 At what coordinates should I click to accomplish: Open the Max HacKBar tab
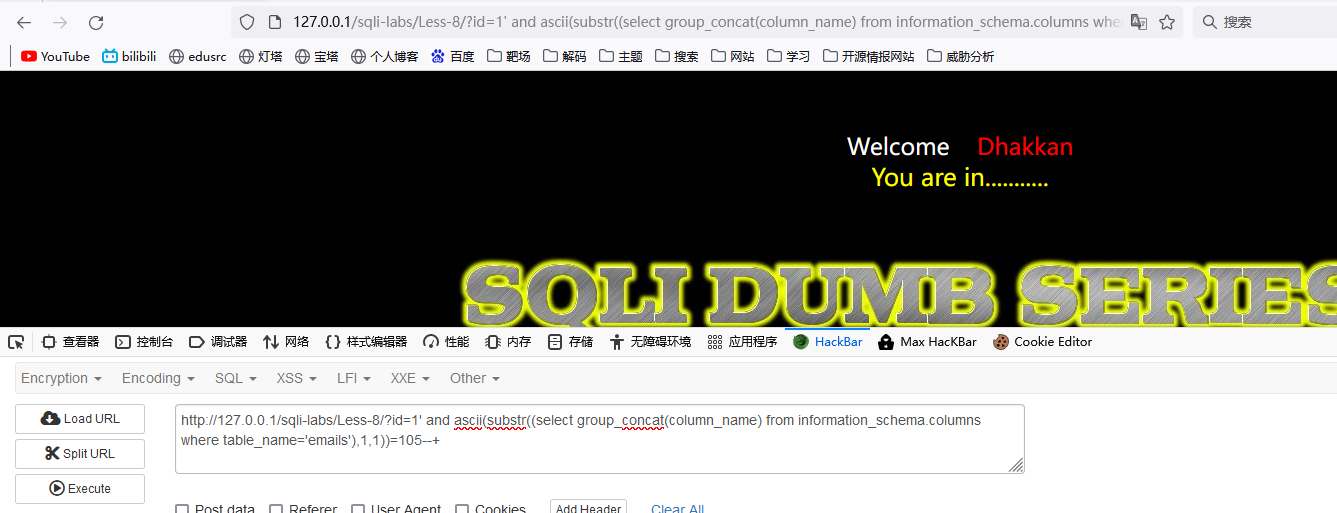pos(927,342)
